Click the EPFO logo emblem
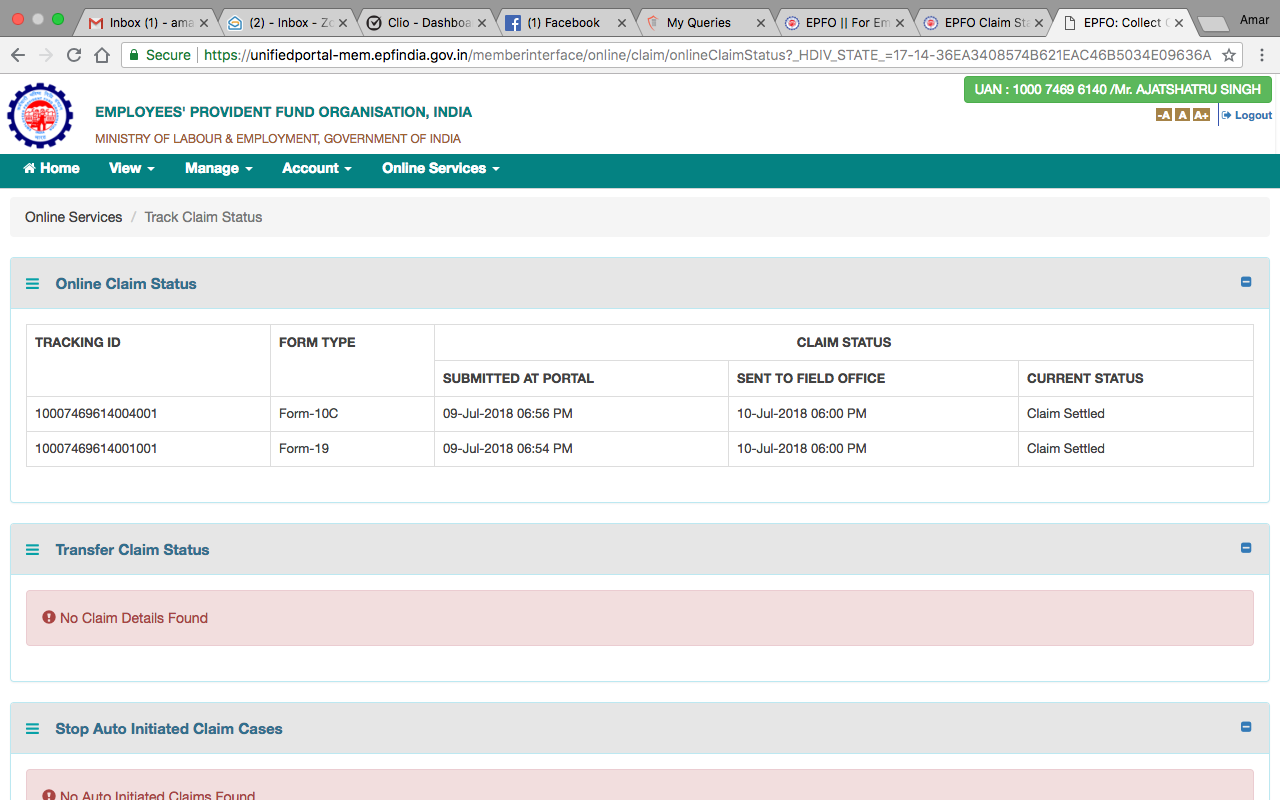This screenshot has width=1280, height=800. (40, 116)
